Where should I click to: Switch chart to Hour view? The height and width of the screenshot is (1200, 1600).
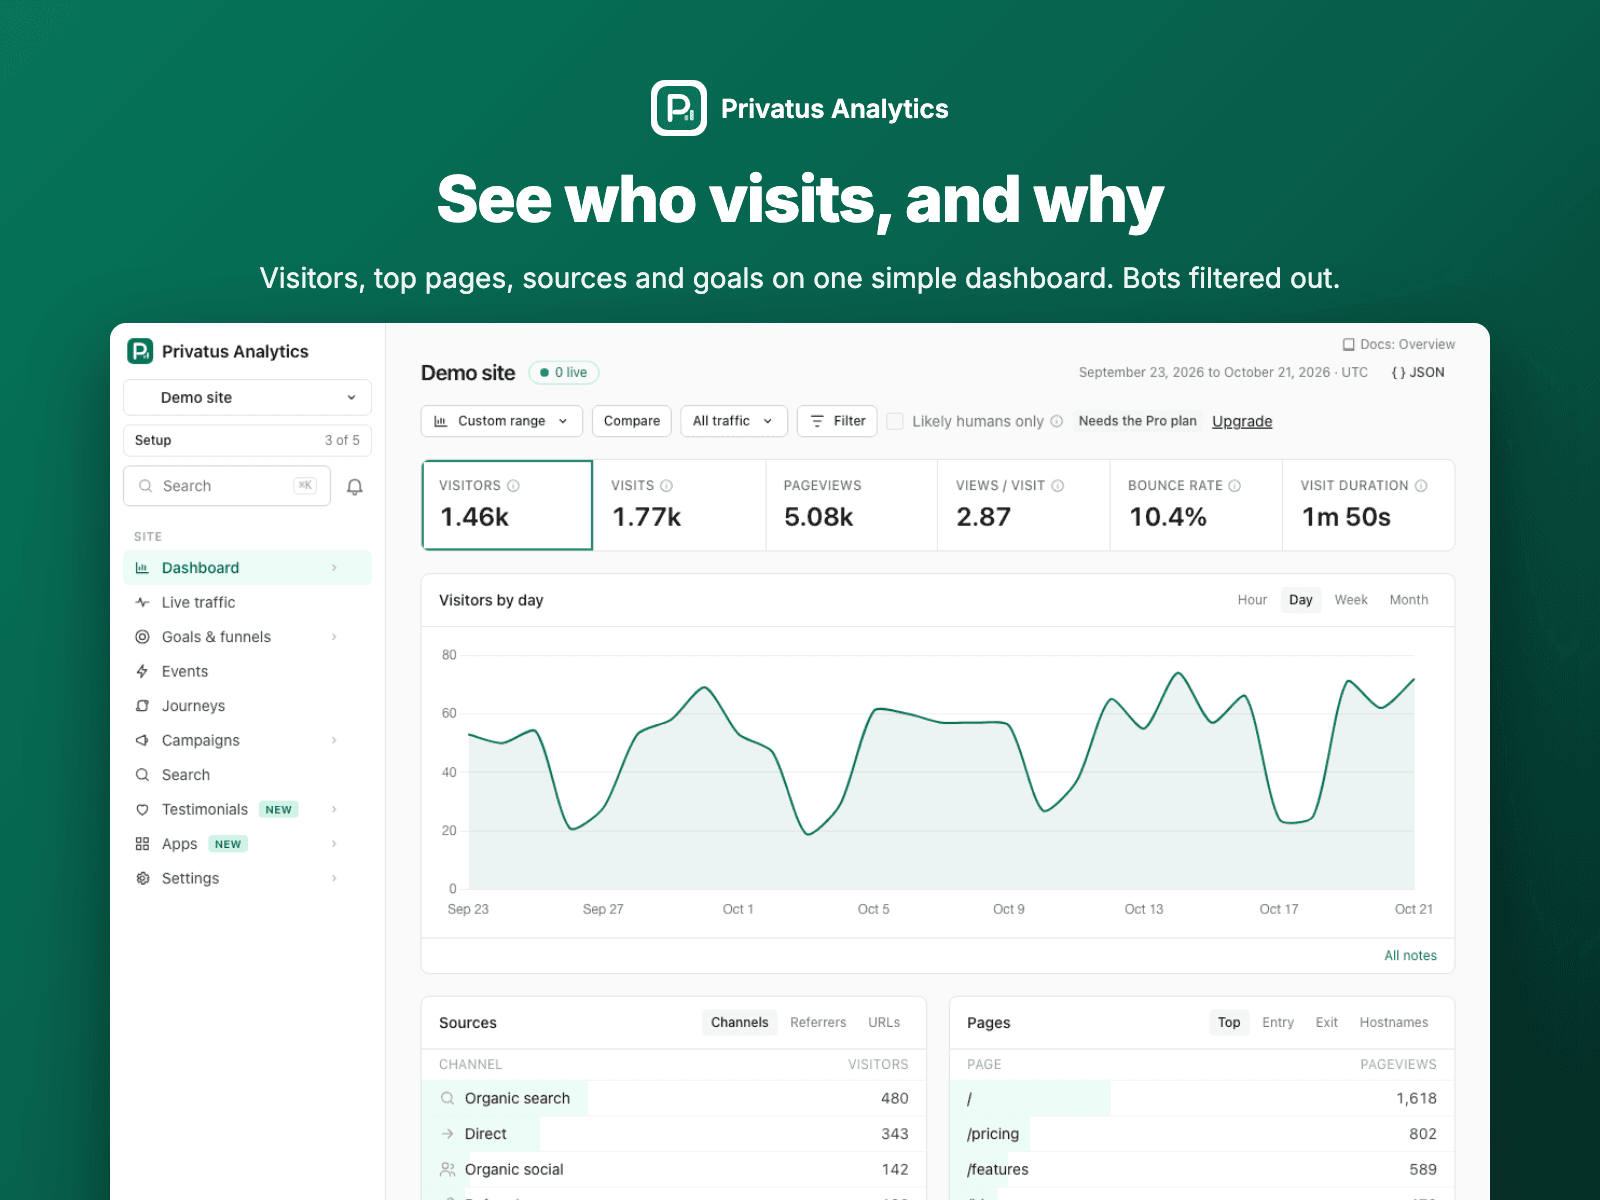pyautogui.click(x=1252, y=600)
